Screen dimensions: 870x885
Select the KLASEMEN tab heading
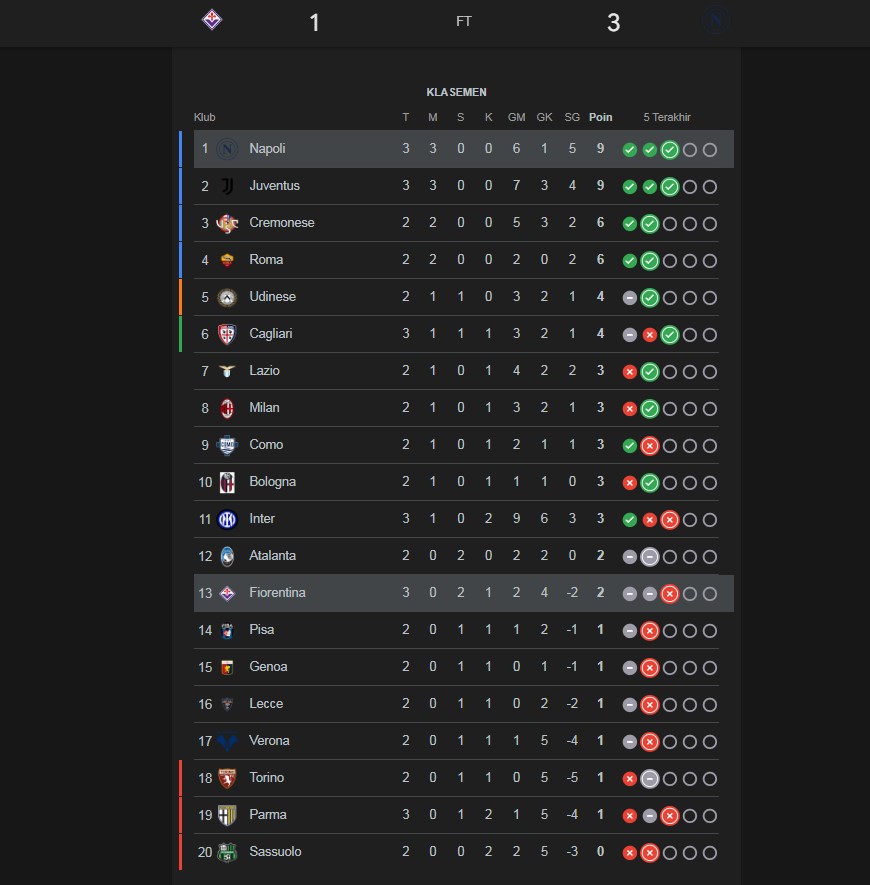(x=456, y=92)
